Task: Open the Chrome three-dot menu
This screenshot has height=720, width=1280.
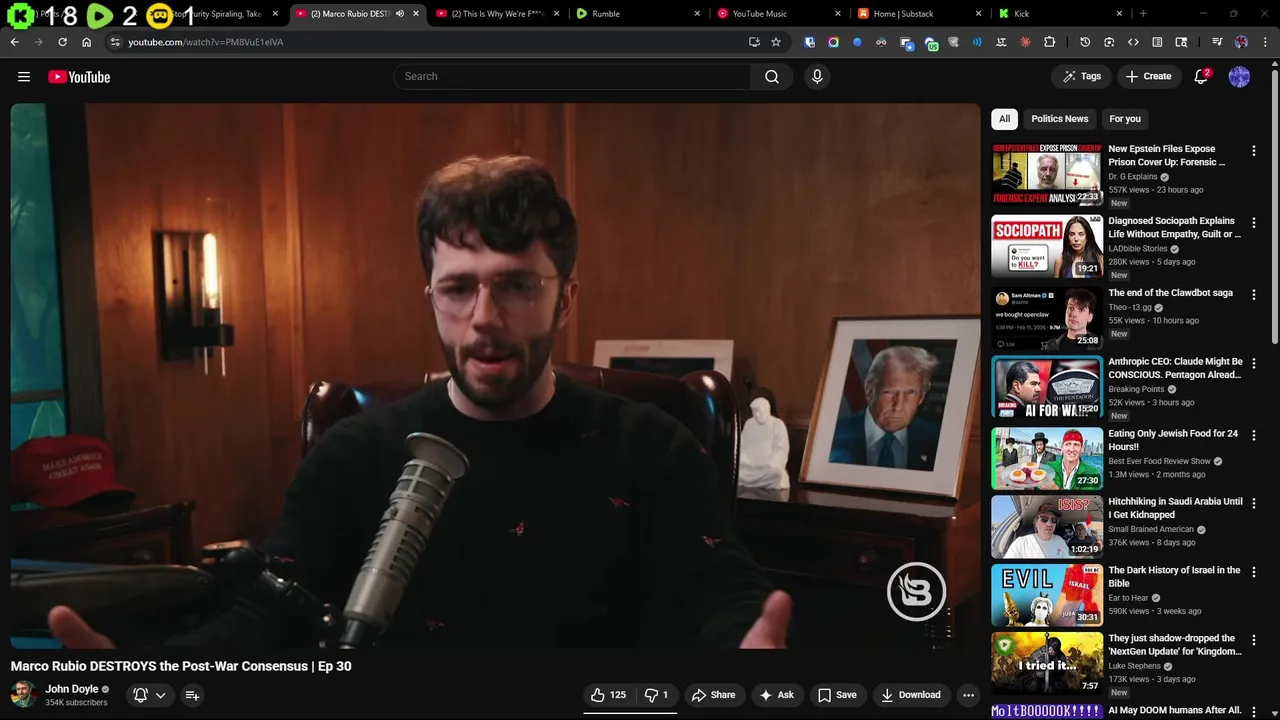Action: click(x=1264, y=42)
